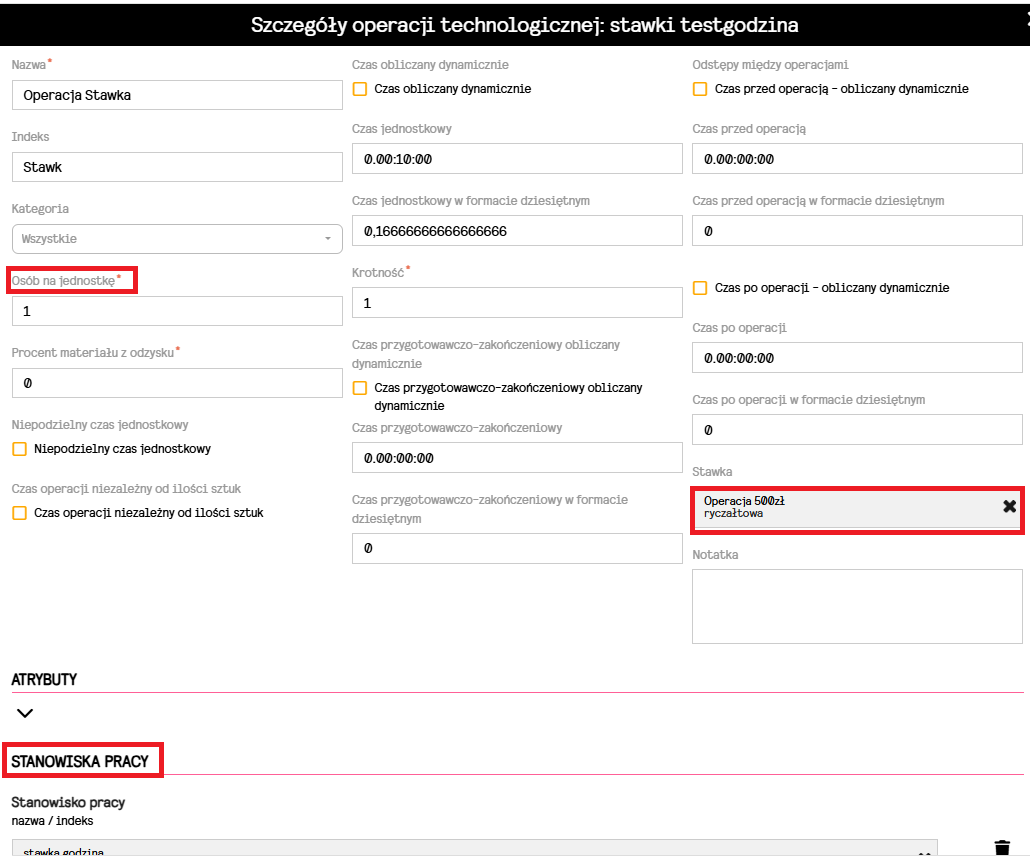Open the Stanowisko pracy dropdown
The height and width of the screenshot is (858, 1030).
[474, 850]
